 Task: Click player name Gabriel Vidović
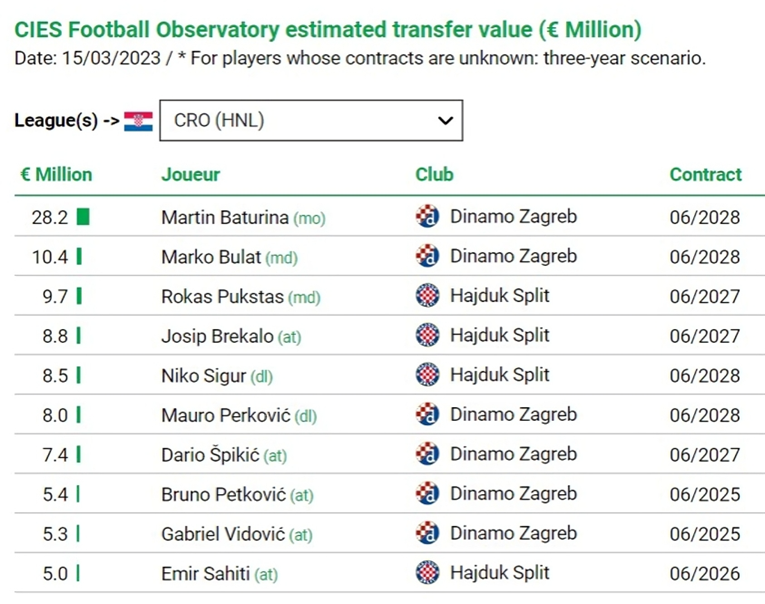(224, 534)
